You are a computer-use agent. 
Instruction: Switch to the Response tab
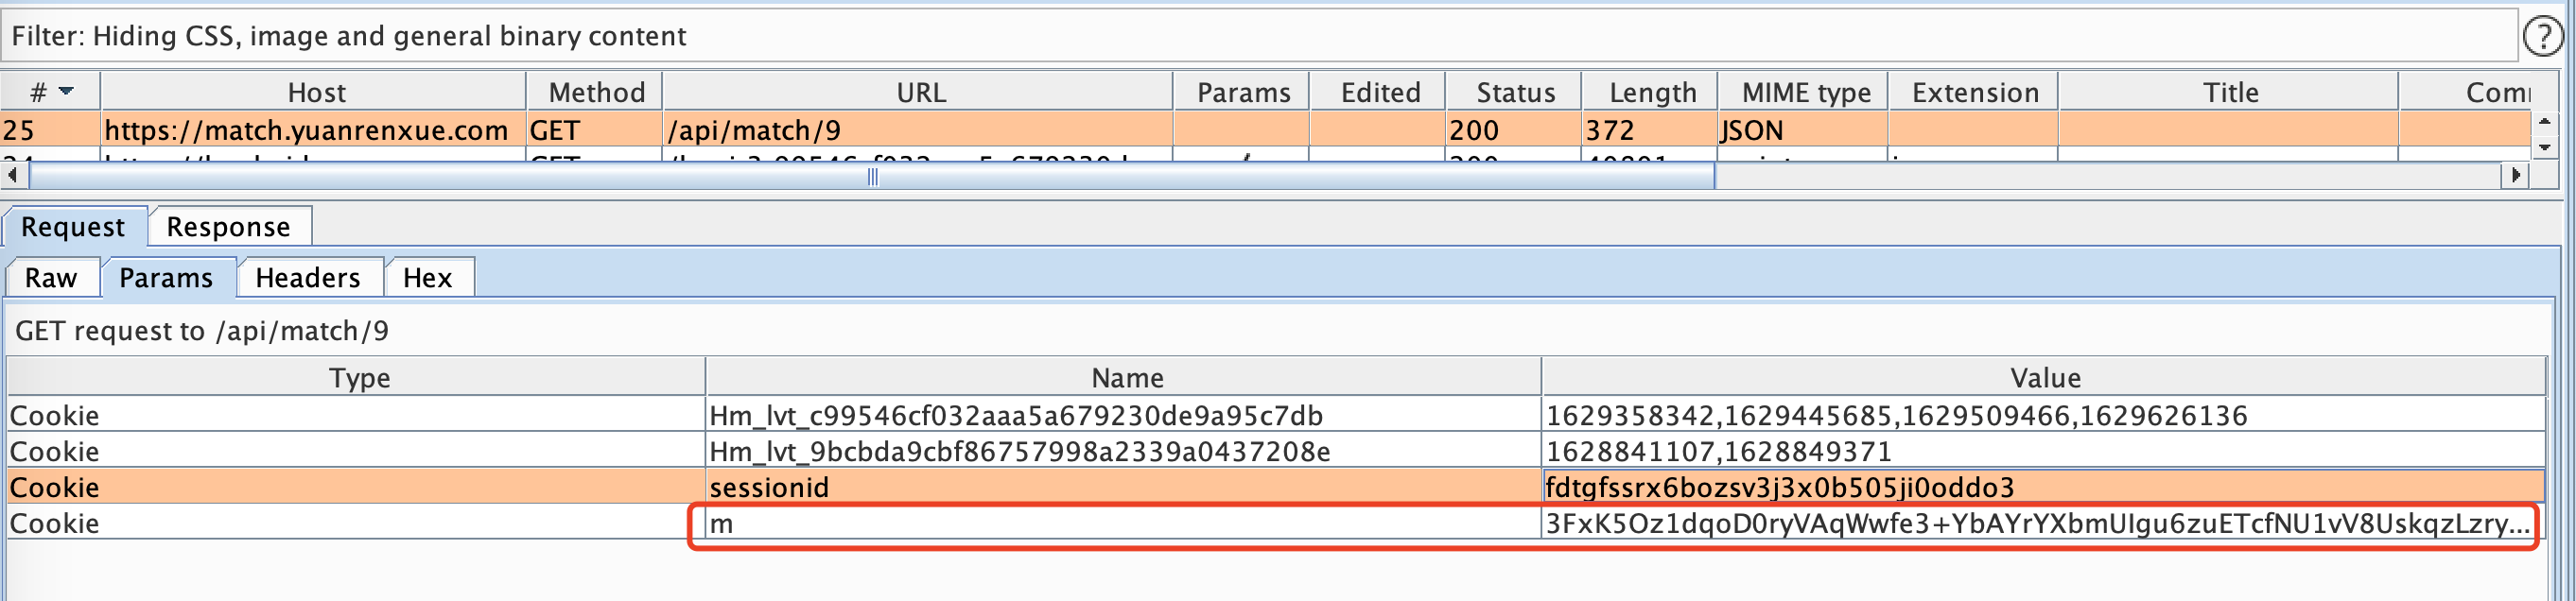pos(229,226)
